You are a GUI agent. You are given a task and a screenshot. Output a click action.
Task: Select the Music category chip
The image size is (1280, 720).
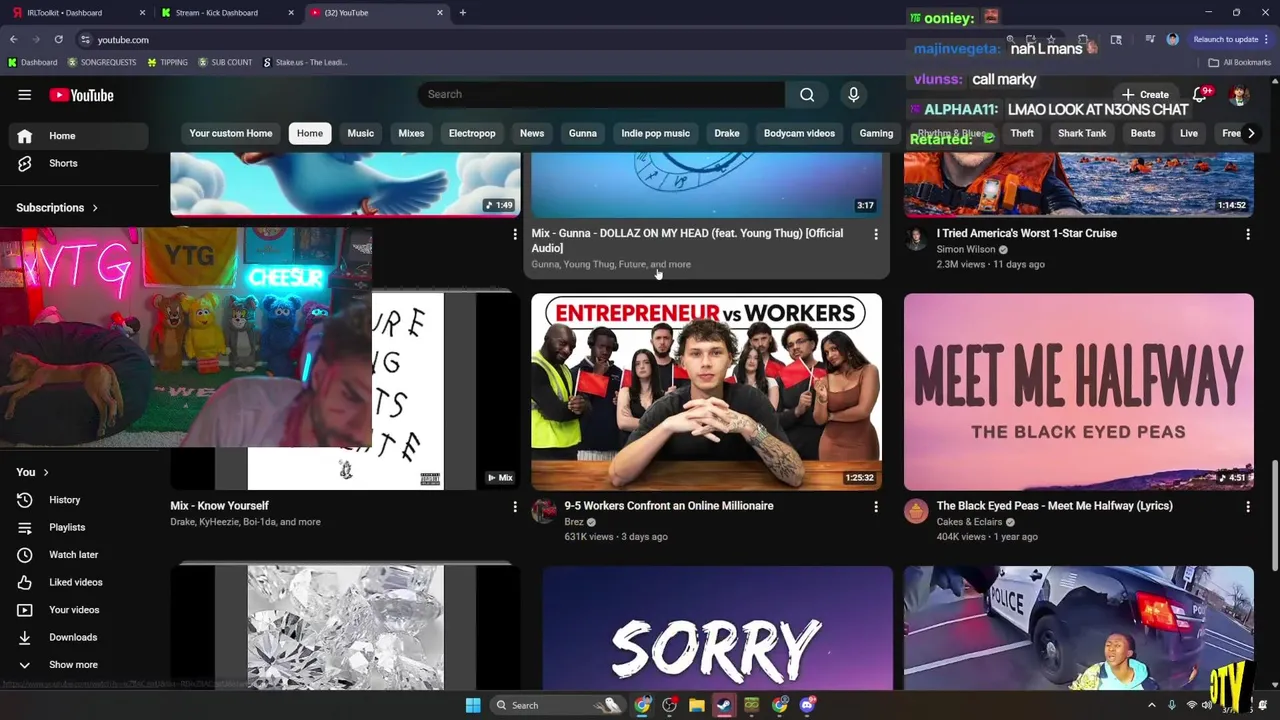coord(361,133)
